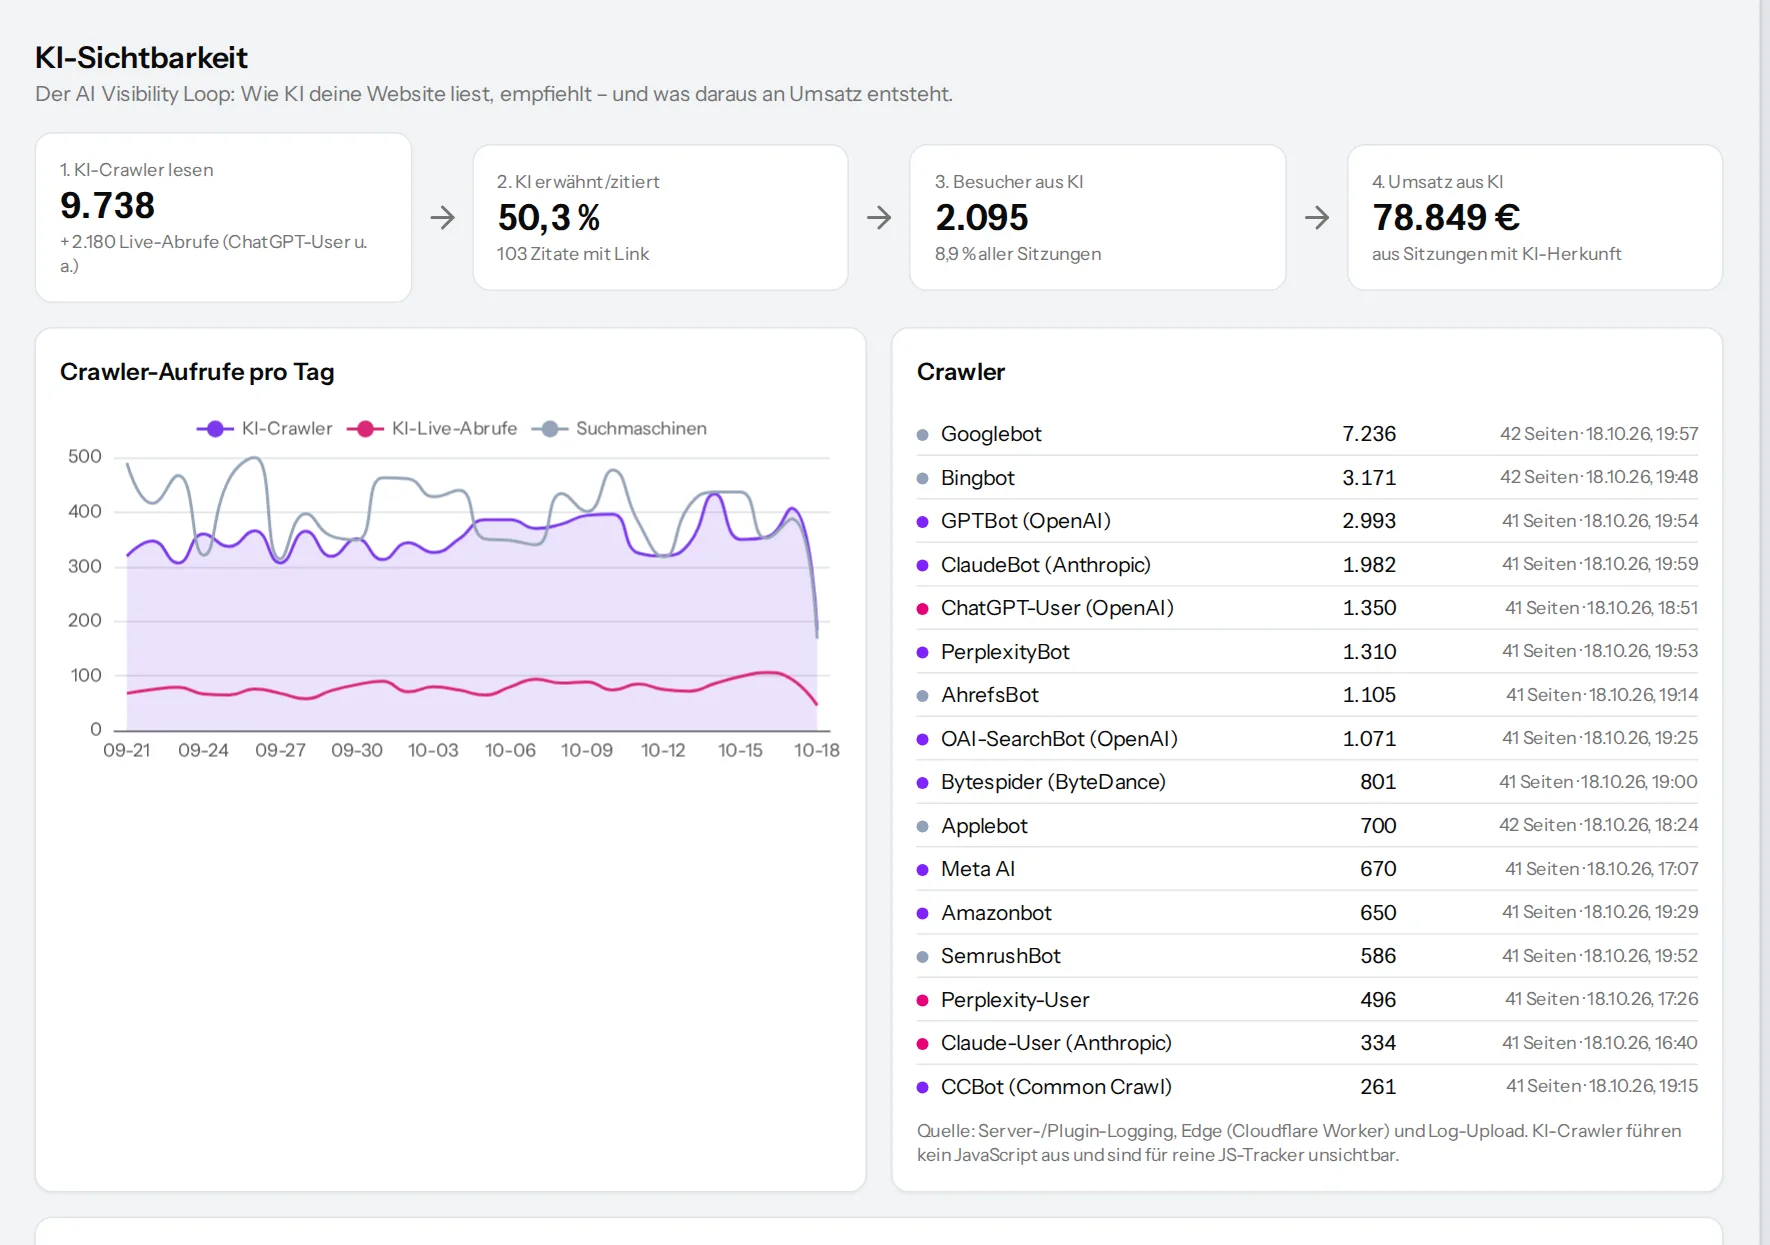
Task: Click the Quelle footnote about Server-/Plugin-Logging
Action: (x=1299, y=1143)
